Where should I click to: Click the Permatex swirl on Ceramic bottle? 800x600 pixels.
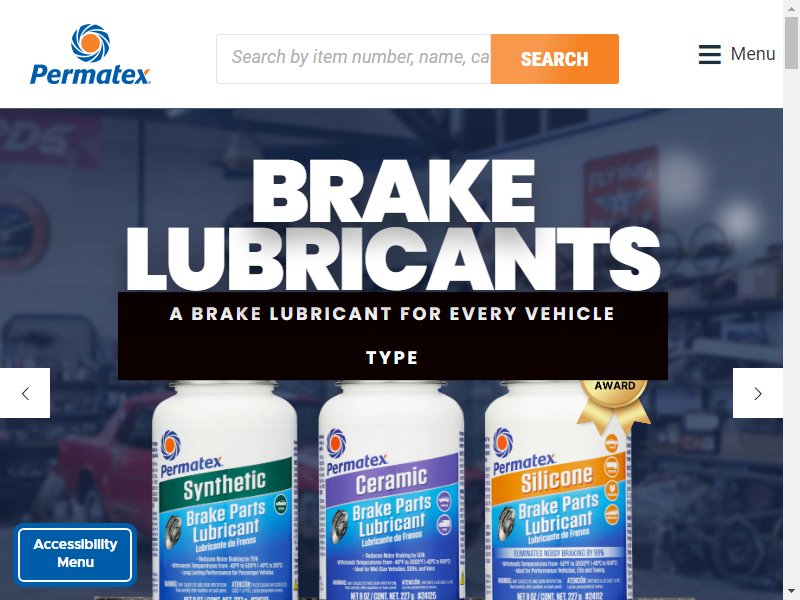pyautogui.click(x=336, y=442)
